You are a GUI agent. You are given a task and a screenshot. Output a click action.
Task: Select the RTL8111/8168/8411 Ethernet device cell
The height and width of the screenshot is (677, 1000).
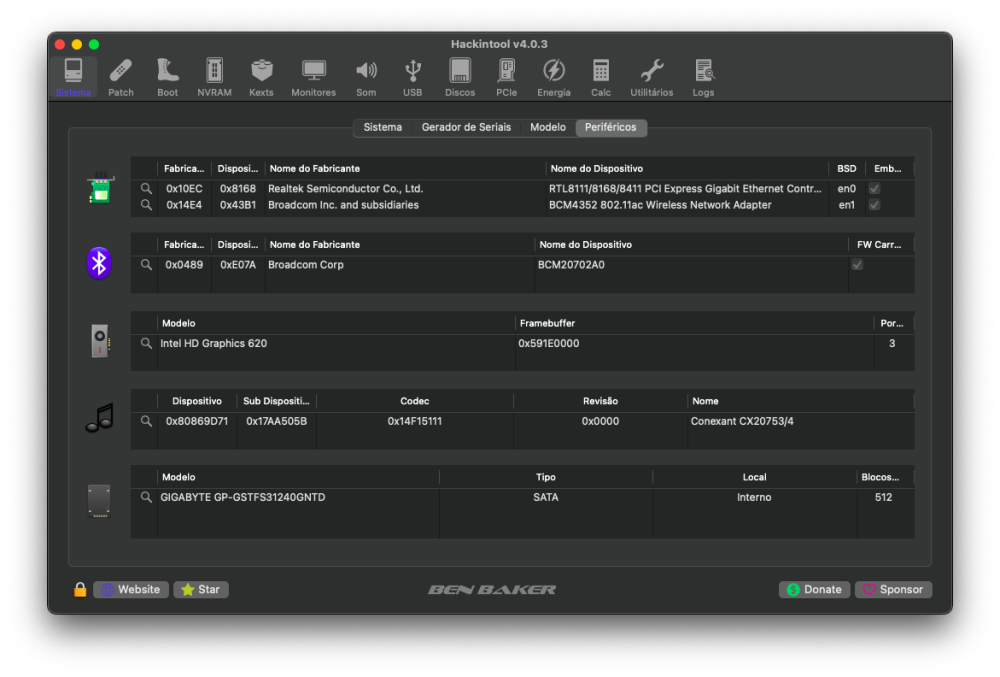point(685,189)
